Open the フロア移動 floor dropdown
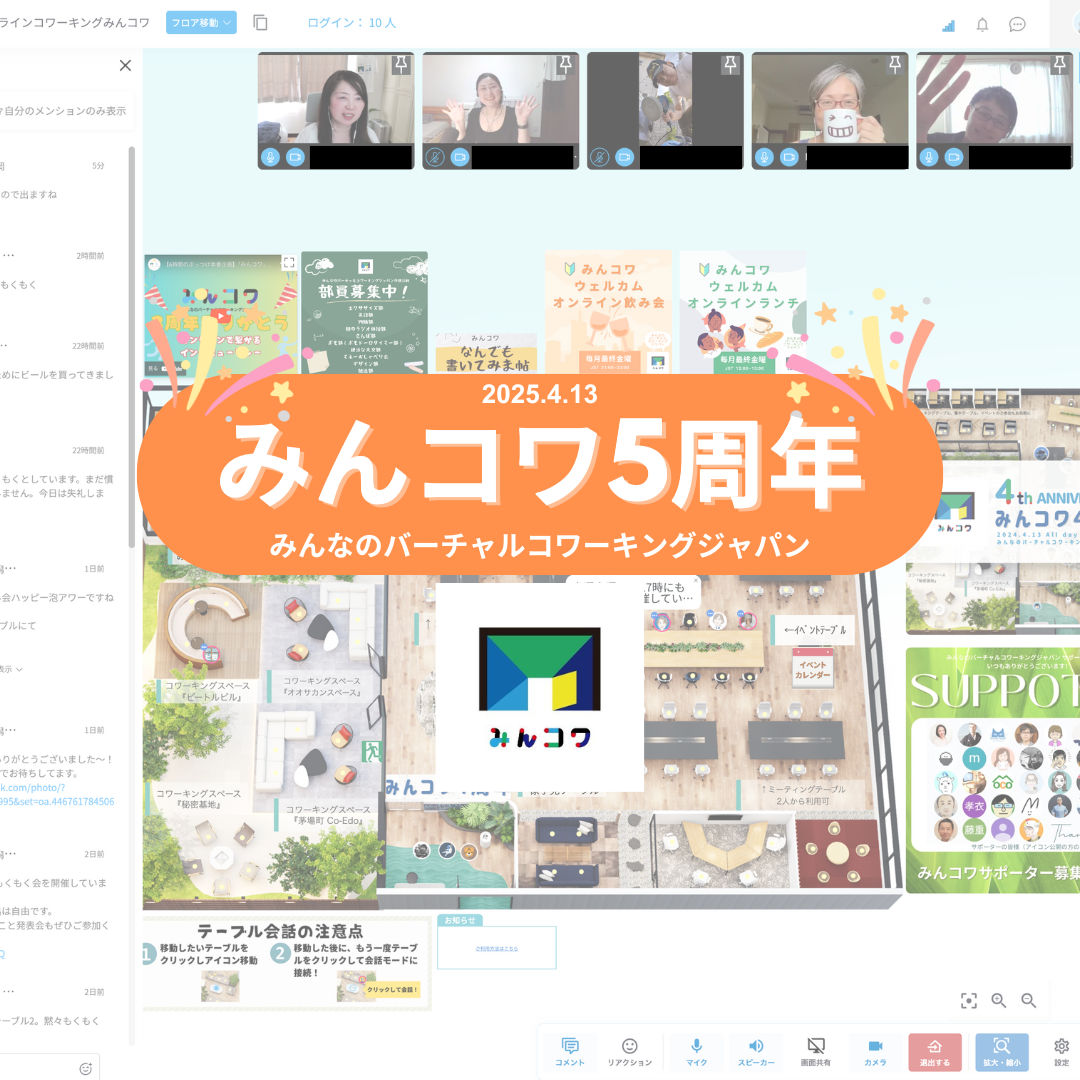 pyautogui.click(x=201, y=23)
